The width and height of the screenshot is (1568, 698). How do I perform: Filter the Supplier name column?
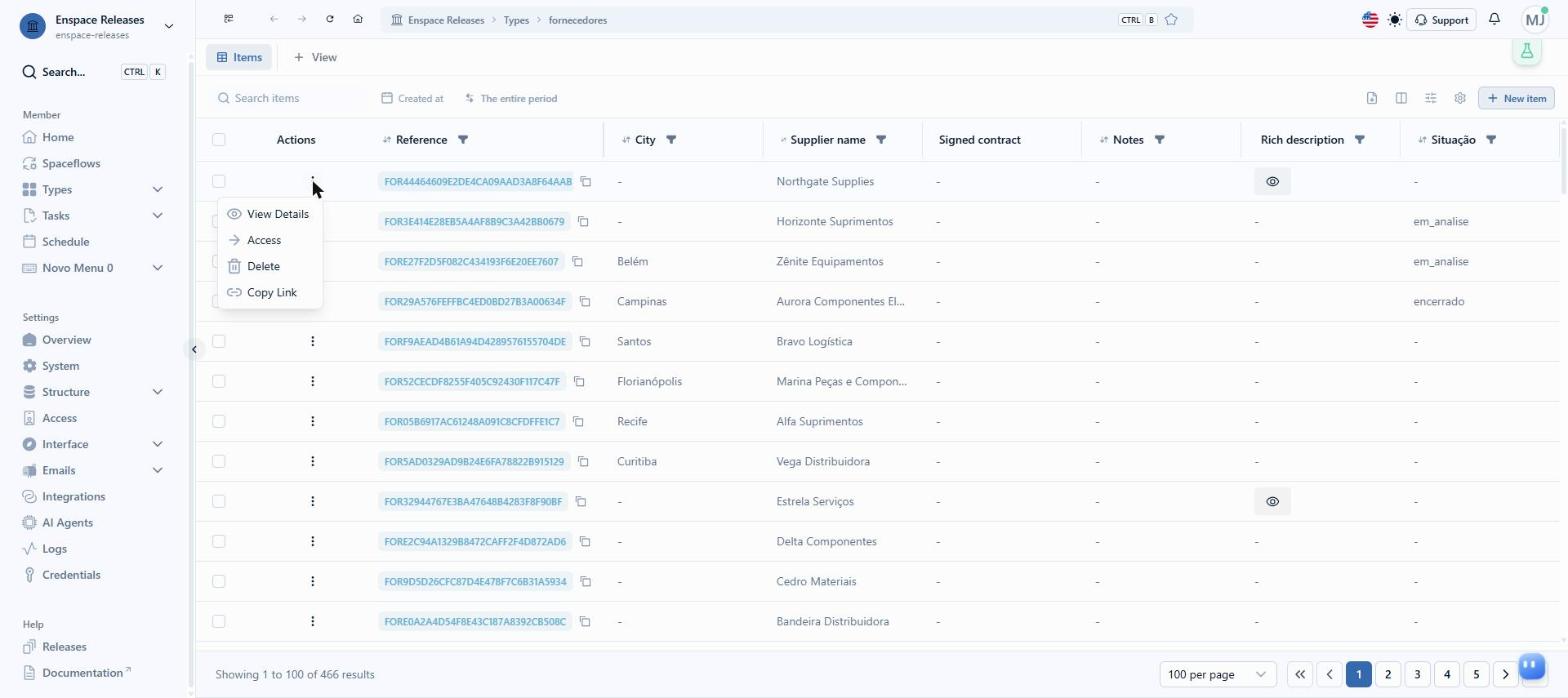[x=881, y=140]
